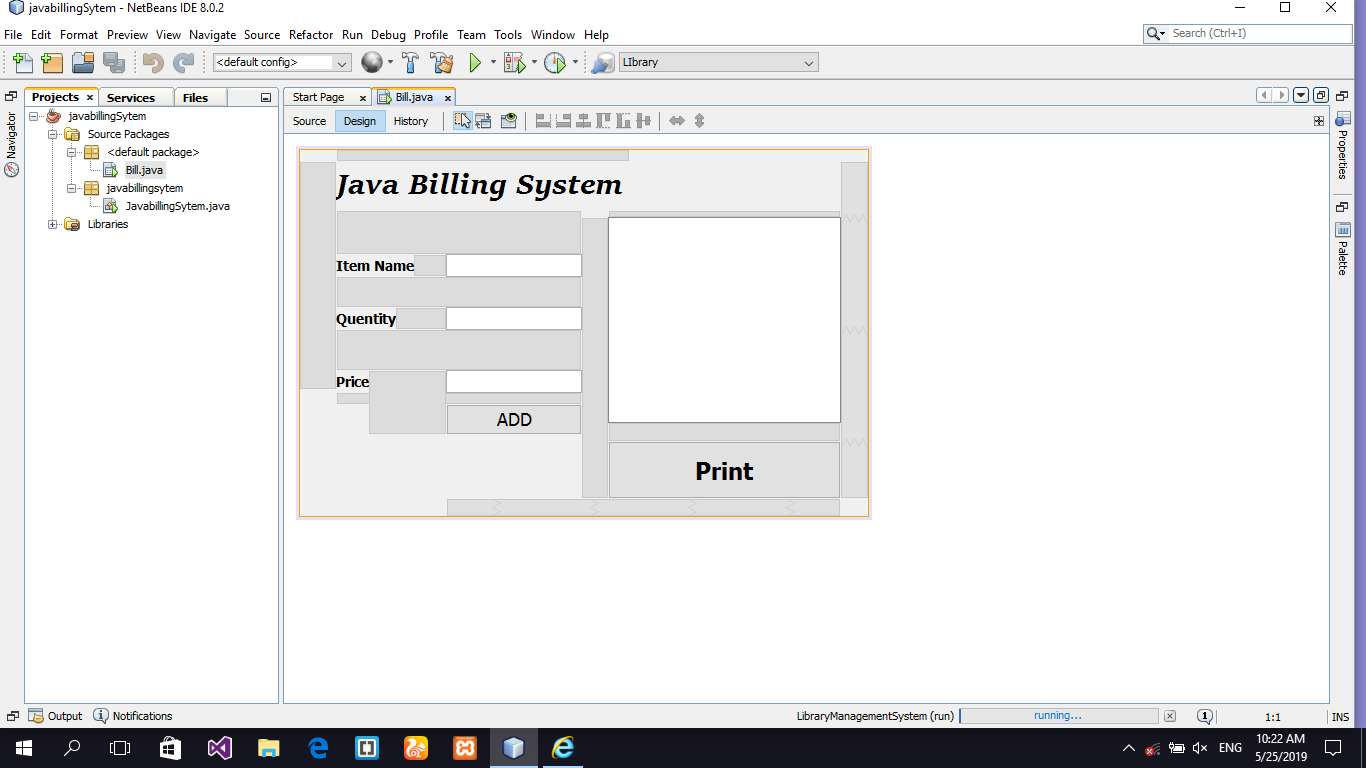Click the Save All icon
Screen dimensions: 1366x768
tap(115, 61)
